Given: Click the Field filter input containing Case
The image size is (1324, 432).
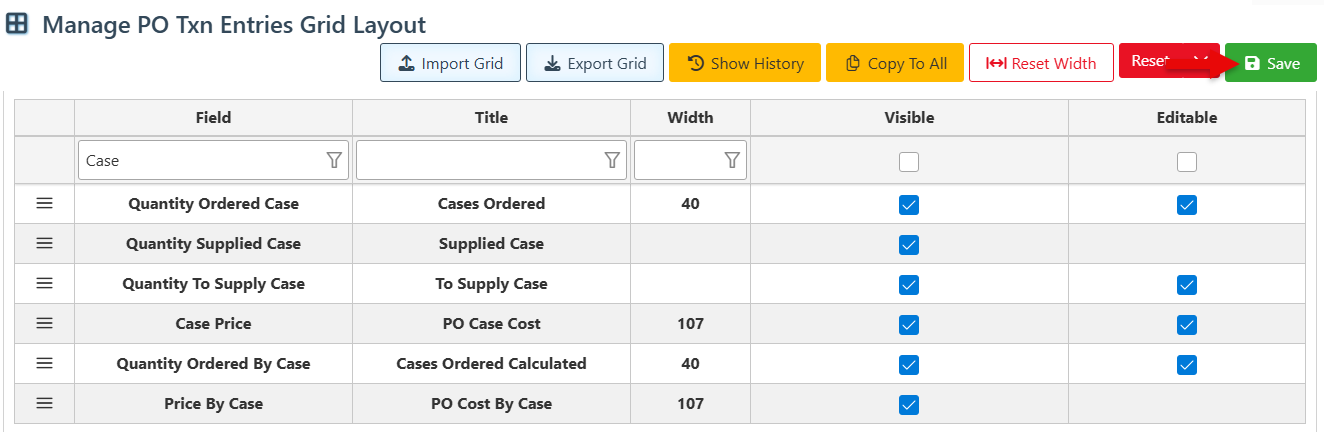Looking at the screenshot, I should [200, 160].
